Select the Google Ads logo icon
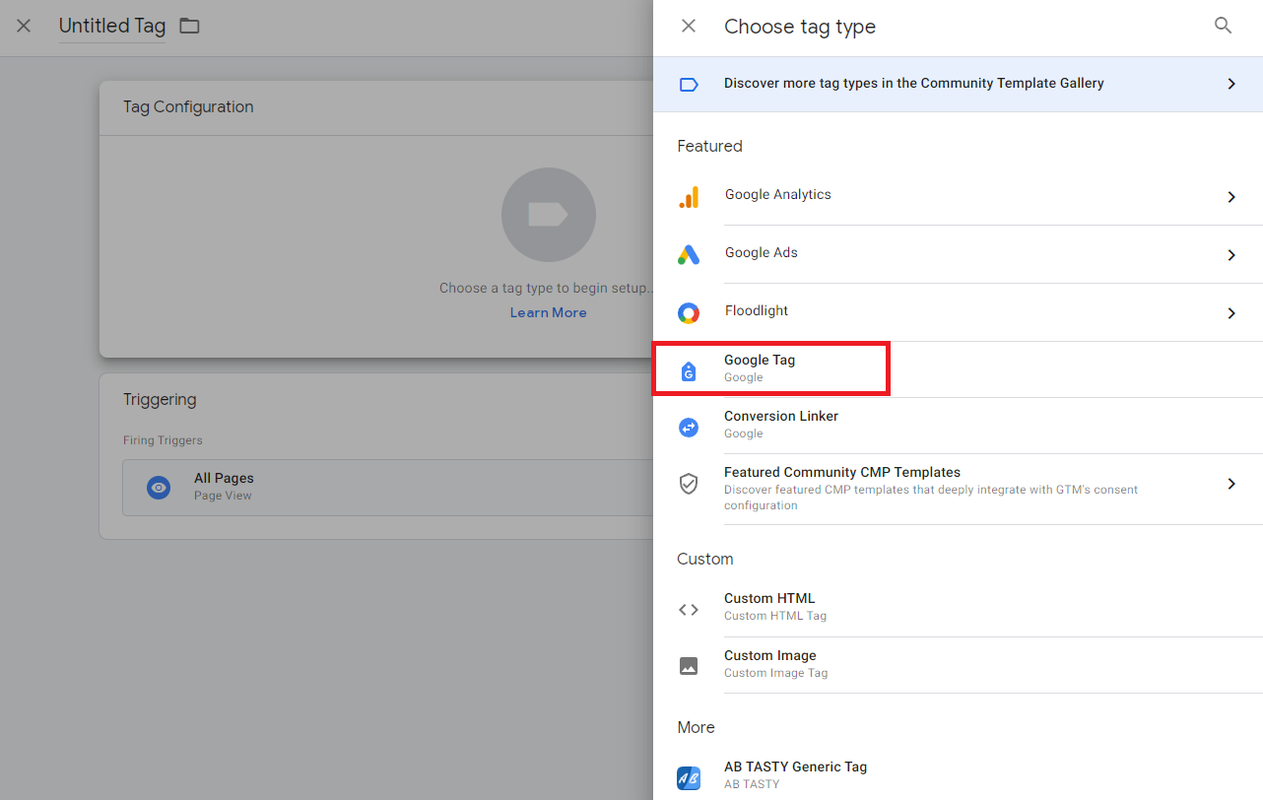Image resolution: width=1263 pixels, height=800 pixels. pyautogui.click(x=688, y=255)
